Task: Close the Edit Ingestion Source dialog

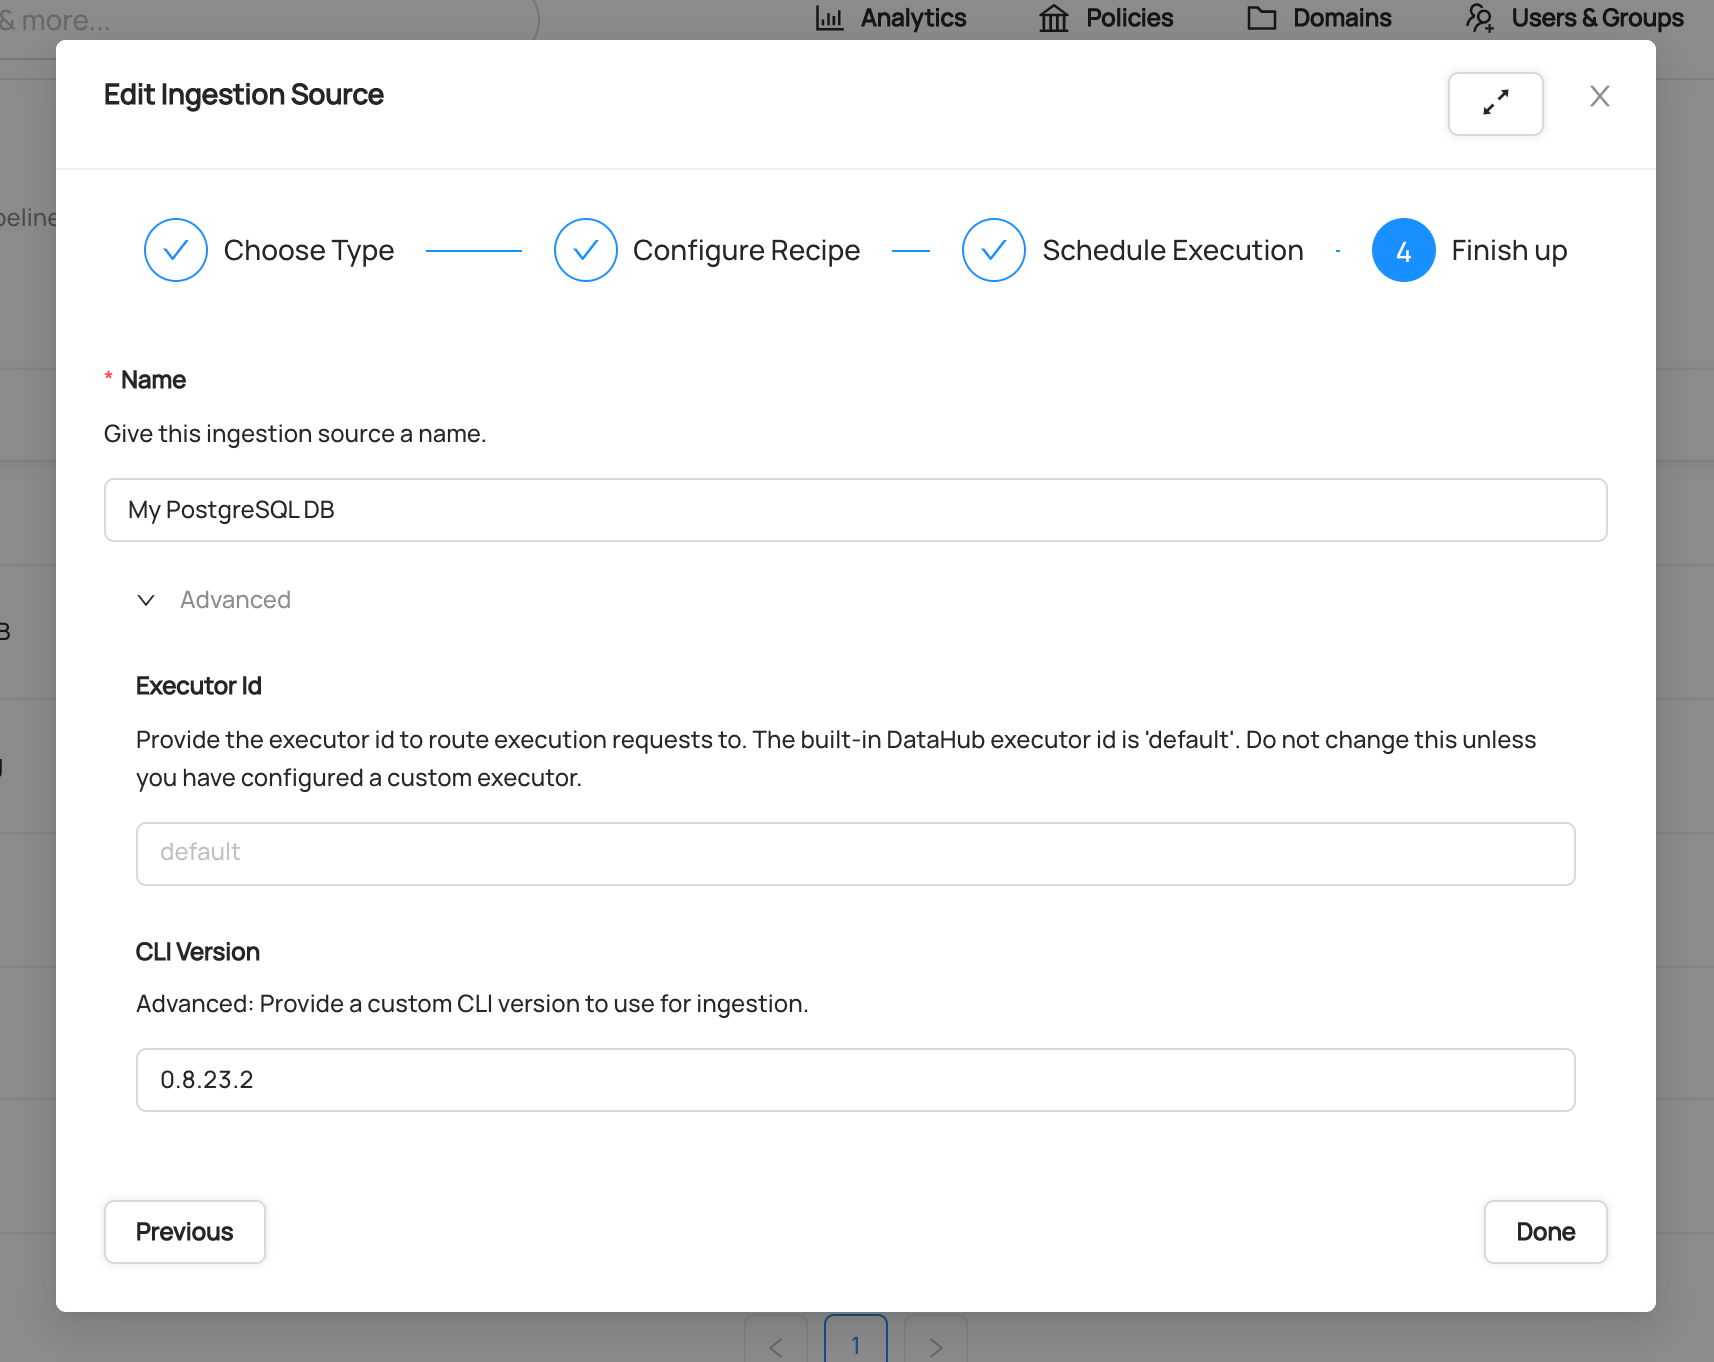Action: (1599, 96)
